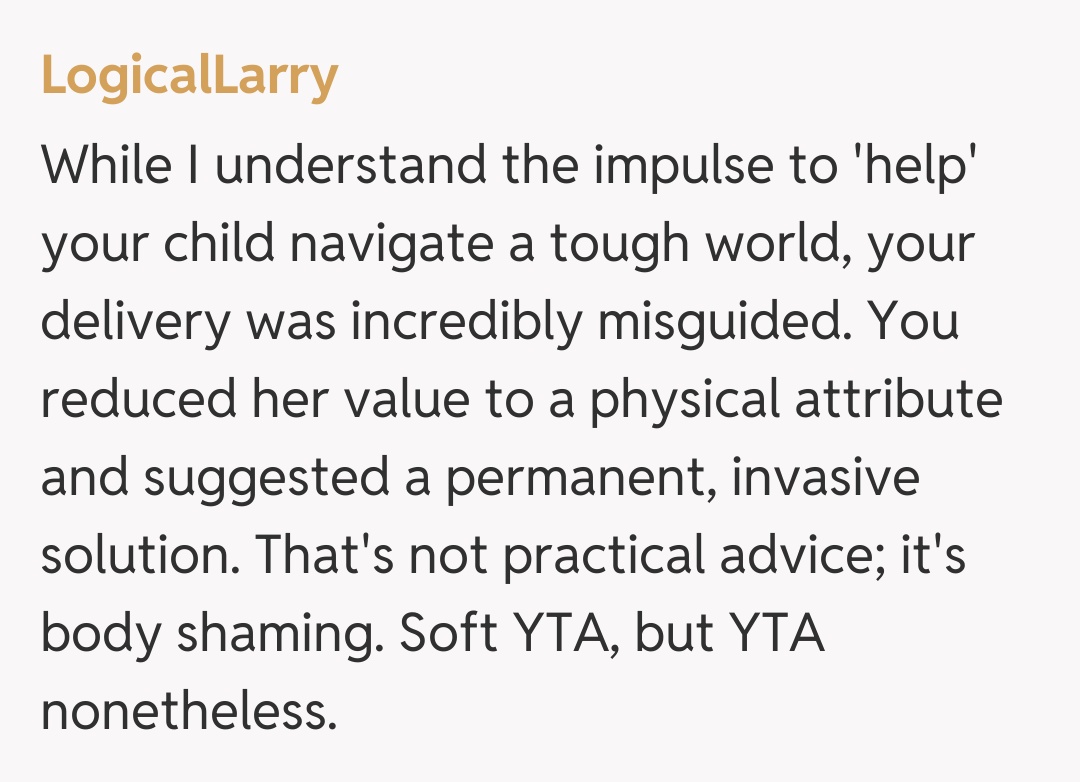Image resolution: width=1080 pixels, height=782 pixels.
Task: Click the word 'physical' in the comment
Action: pos(682,400)
